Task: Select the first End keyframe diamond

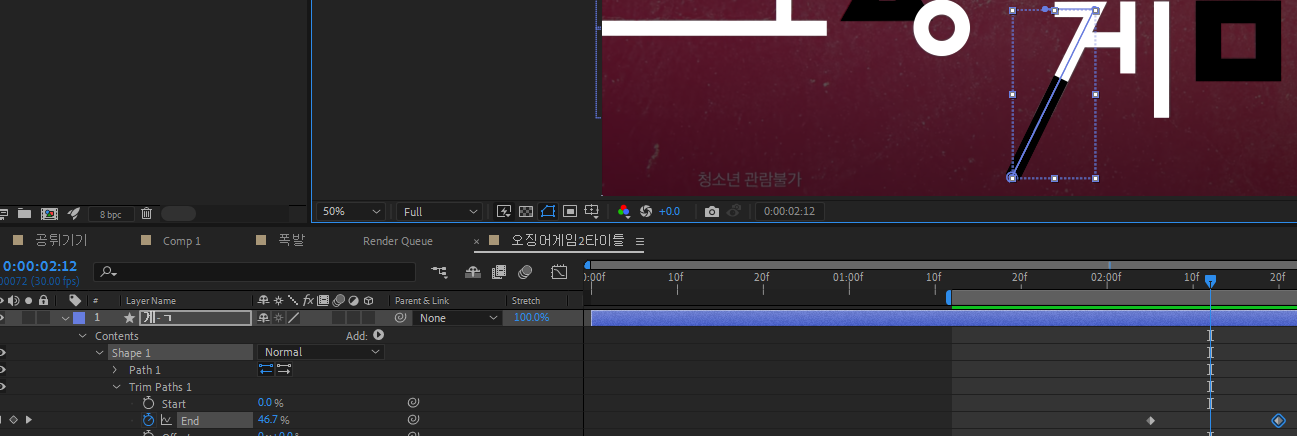Action: pos(1150,420)
